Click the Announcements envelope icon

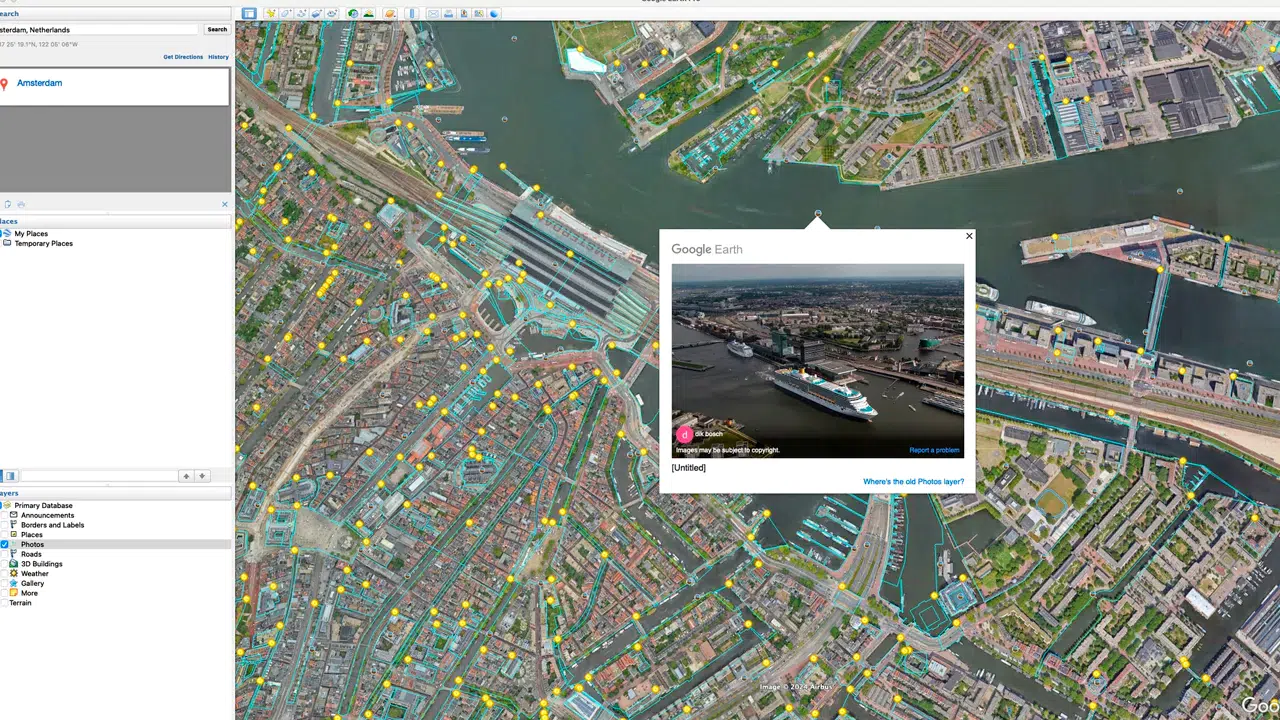click(x=13, y=515)
